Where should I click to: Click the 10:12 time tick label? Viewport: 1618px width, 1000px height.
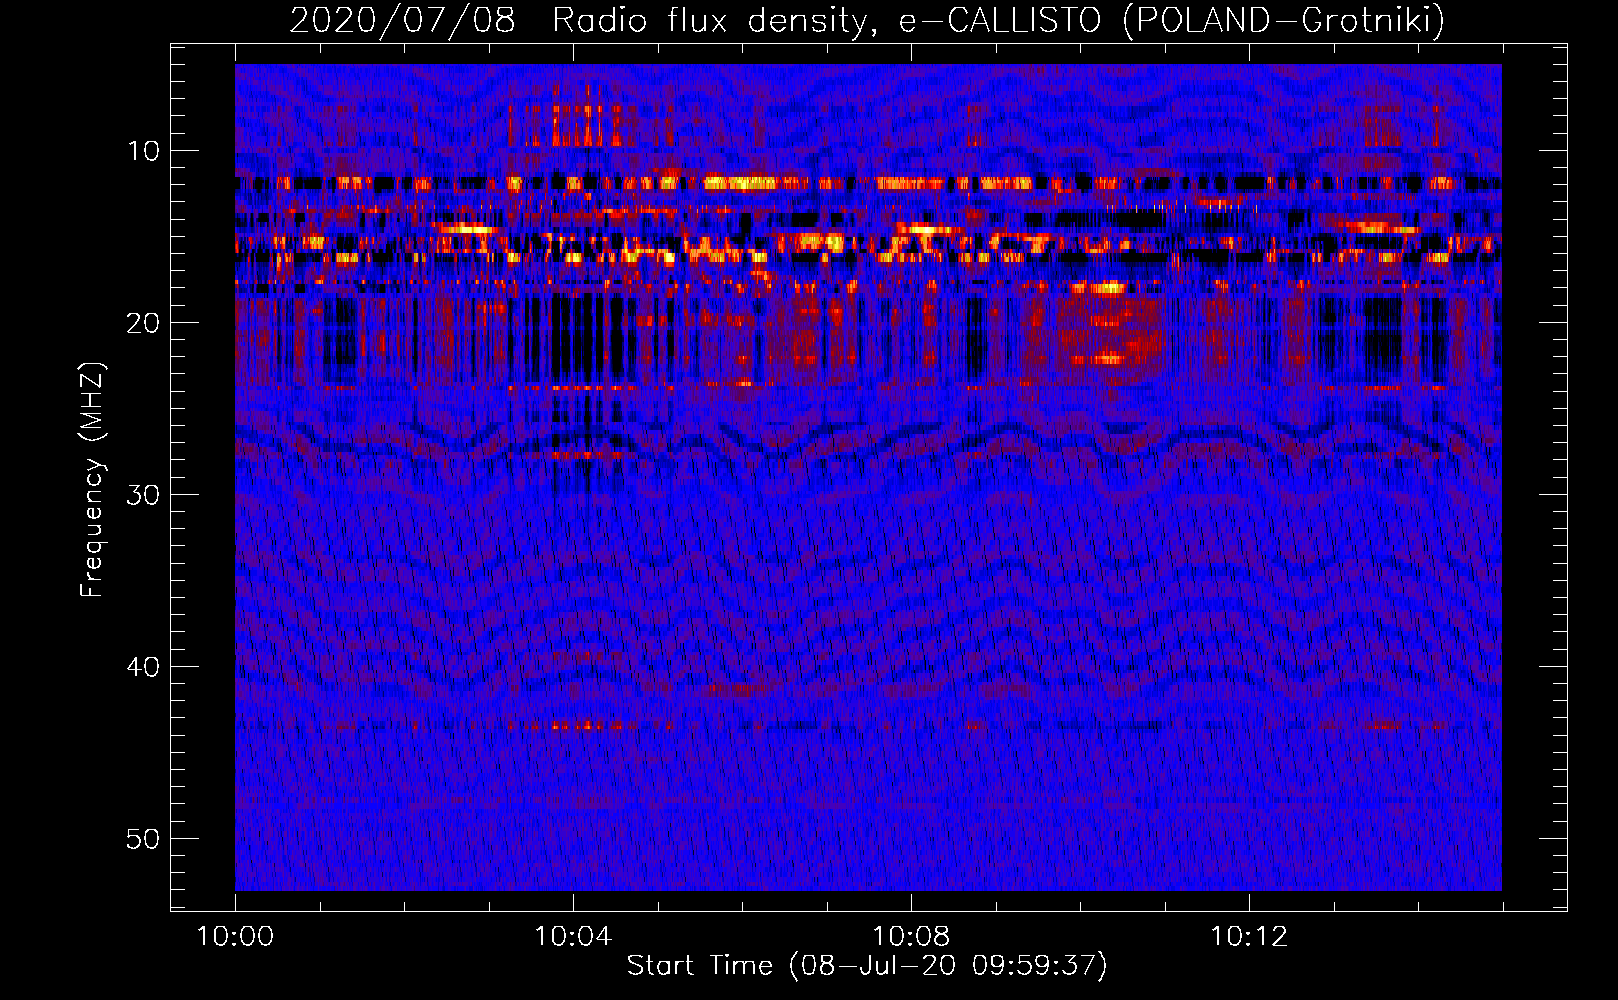1249,937
